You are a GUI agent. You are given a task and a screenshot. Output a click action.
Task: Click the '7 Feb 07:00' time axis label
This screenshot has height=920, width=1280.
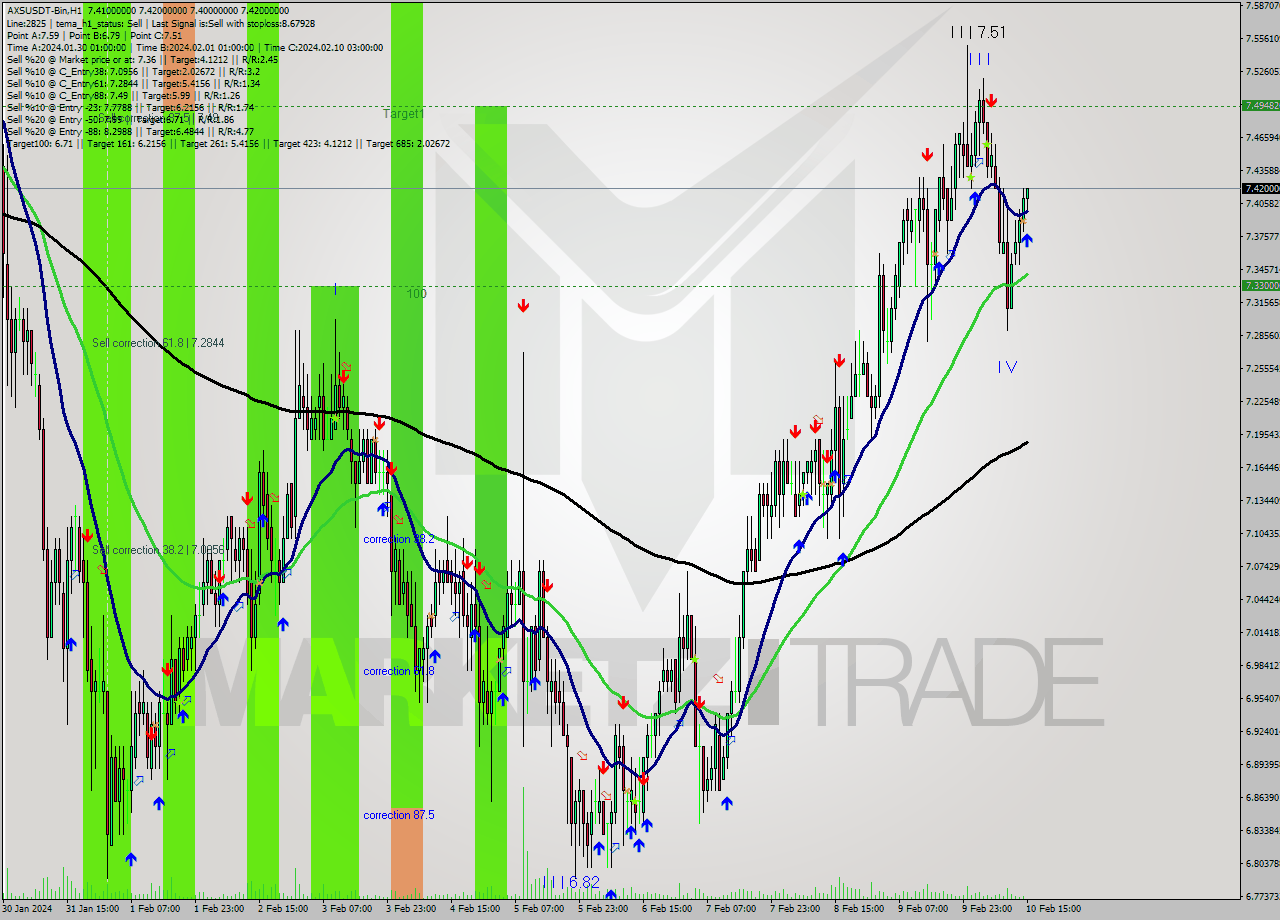click(733, 909)
